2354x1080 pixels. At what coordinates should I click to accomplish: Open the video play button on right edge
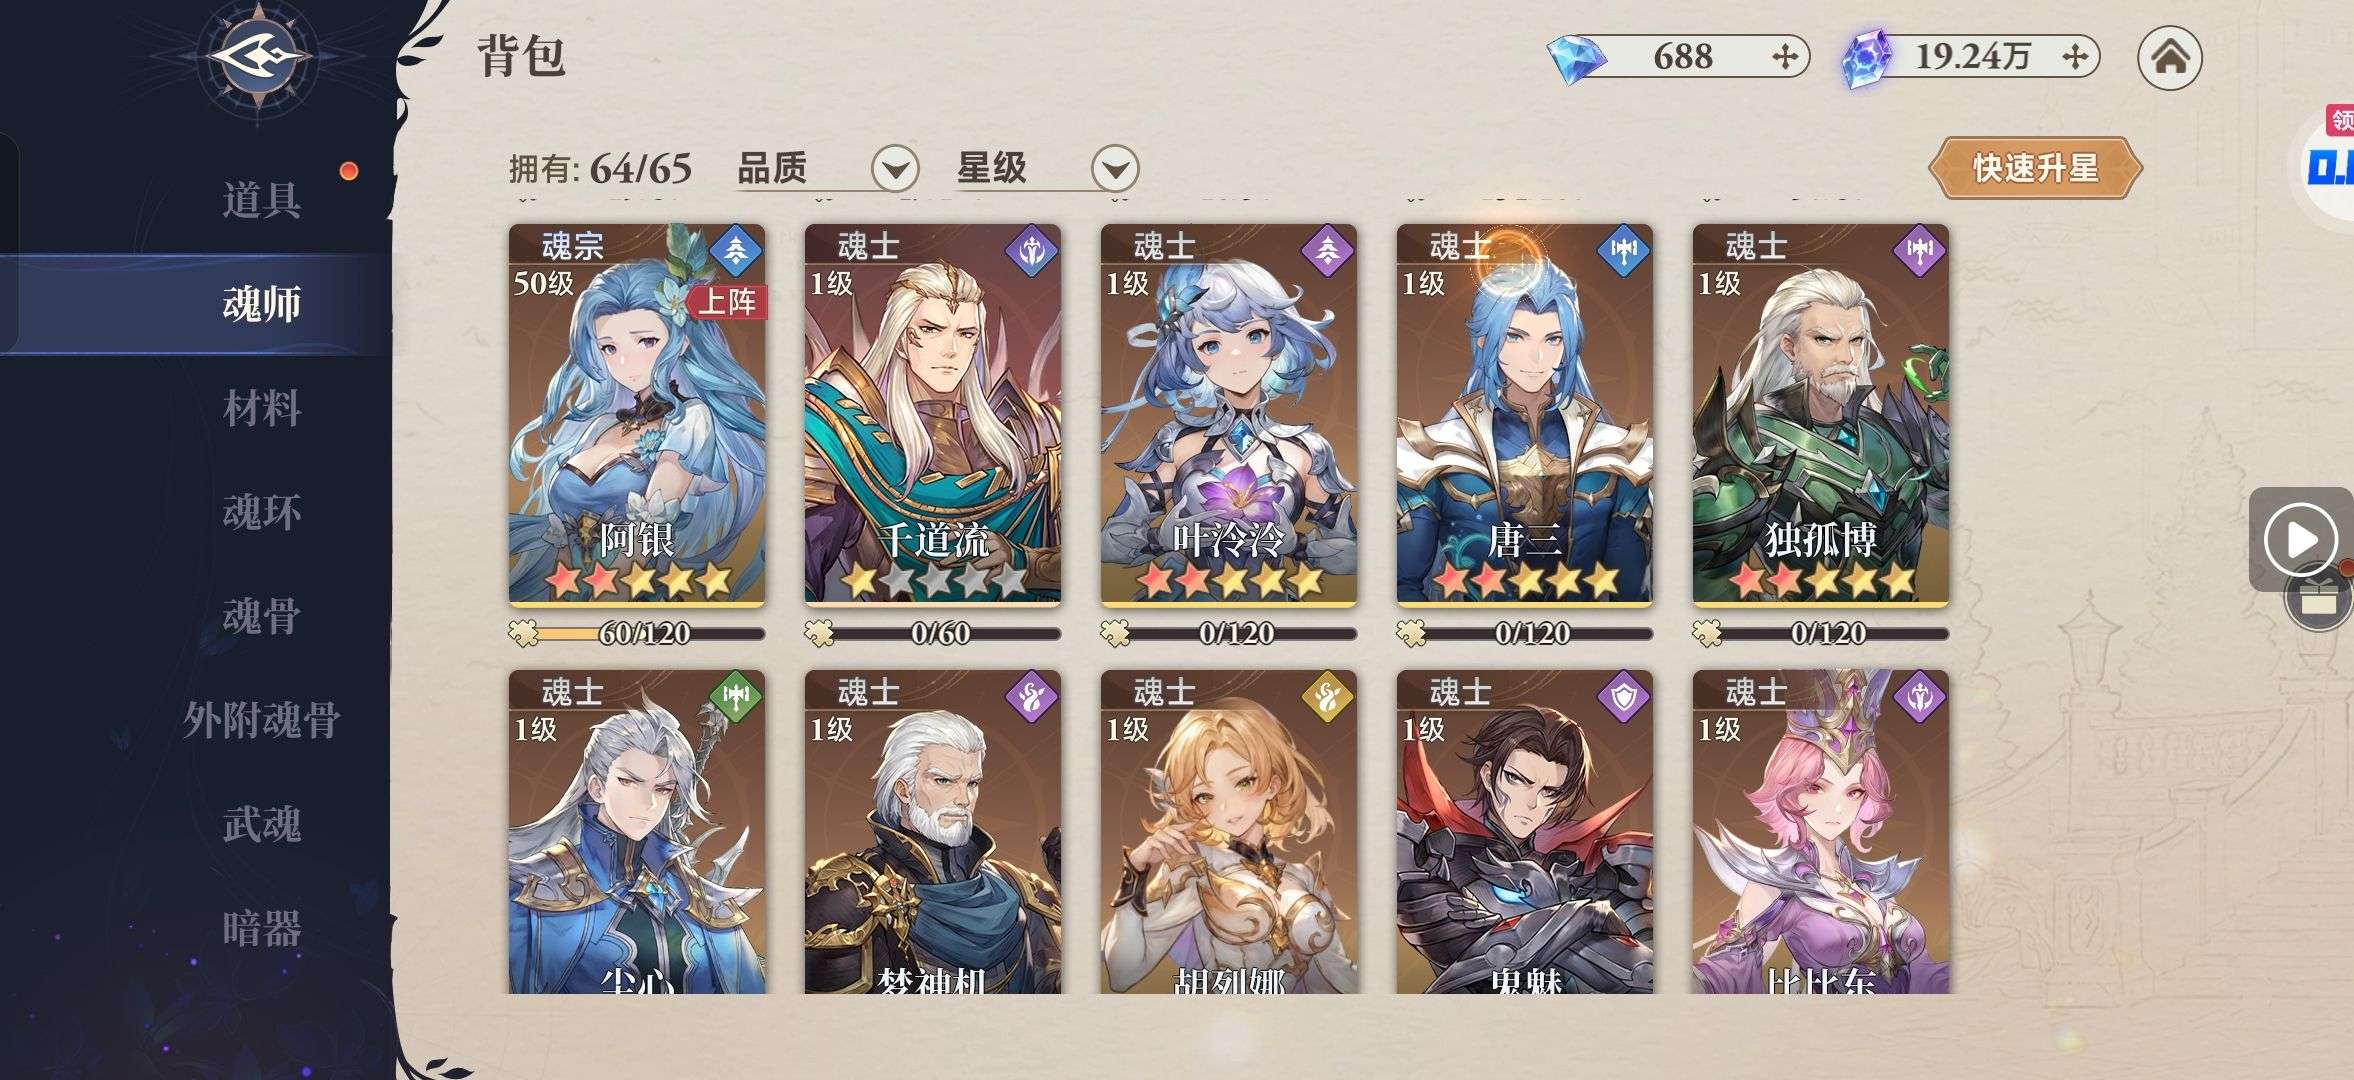2301,539
